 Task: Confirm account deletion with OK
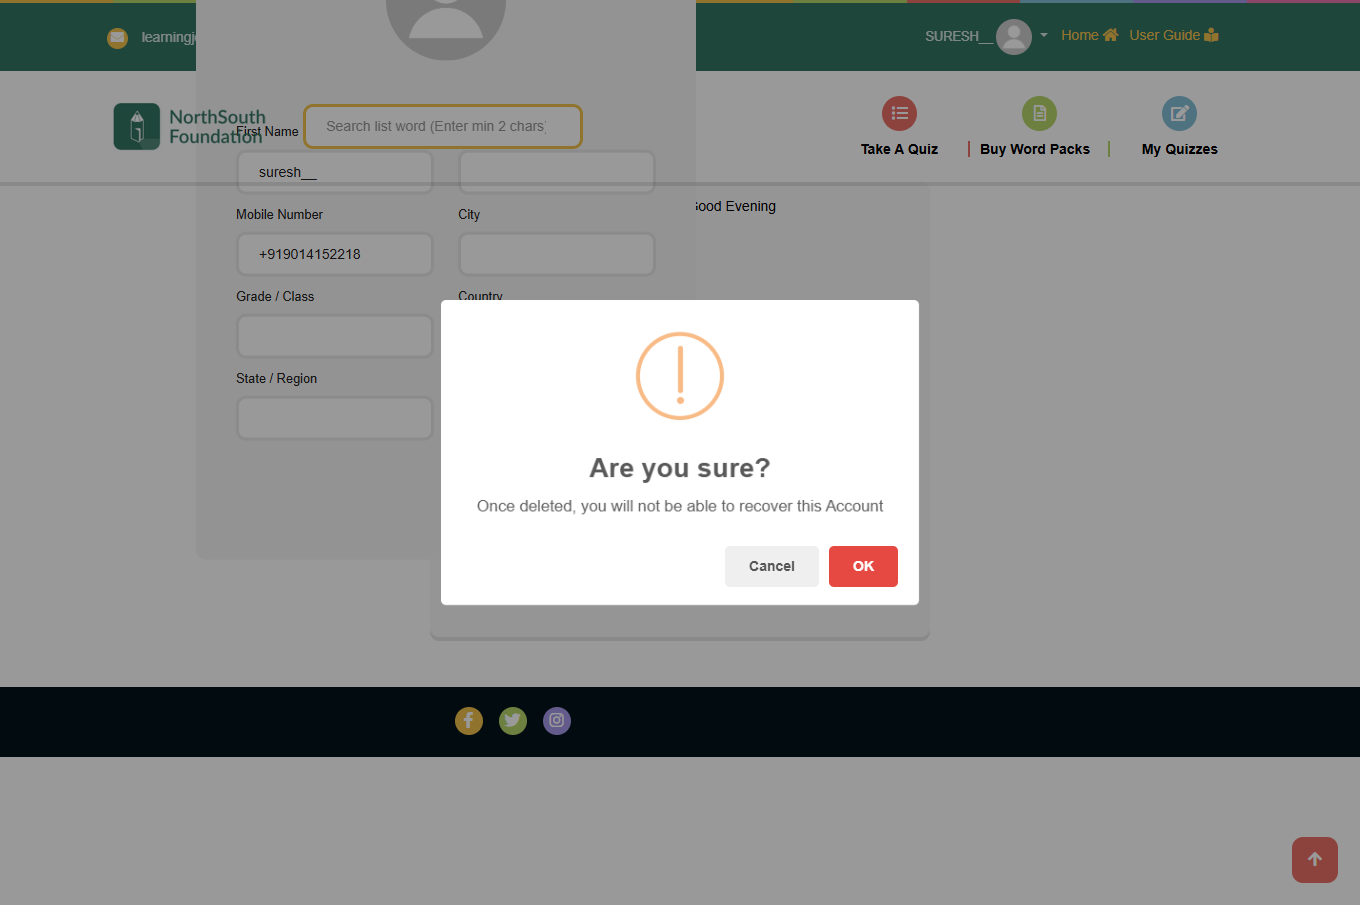tap(863, 566)
